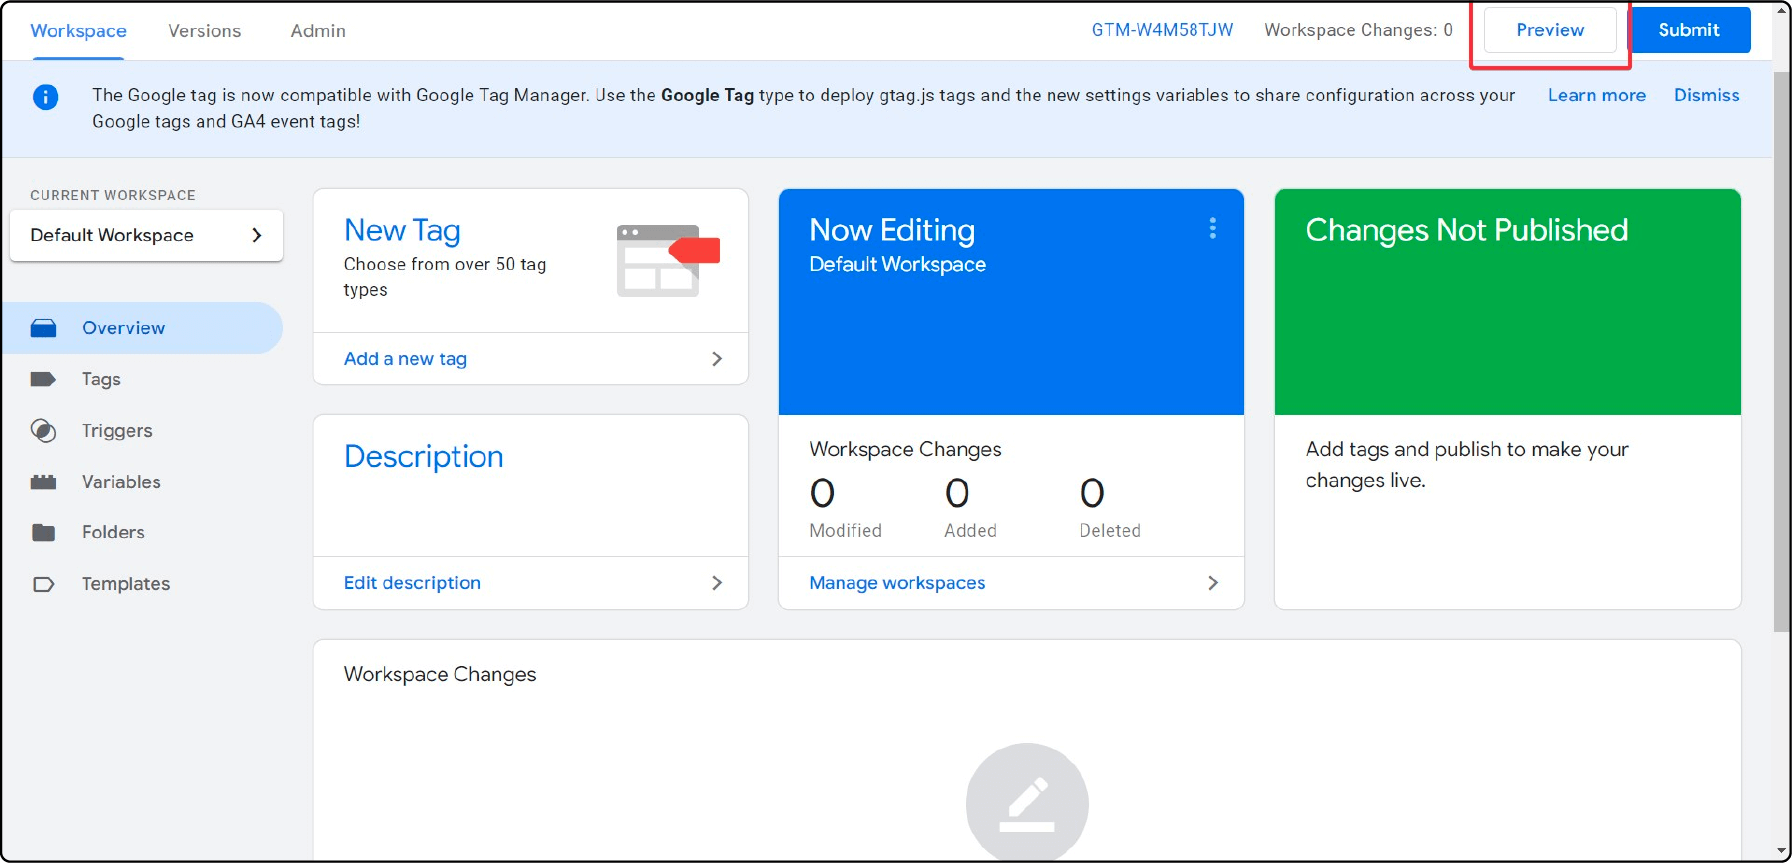Click the chevron beside Manage workspaces
The height and width of the screenshot is (863, 1792).
click(1212, 583)
